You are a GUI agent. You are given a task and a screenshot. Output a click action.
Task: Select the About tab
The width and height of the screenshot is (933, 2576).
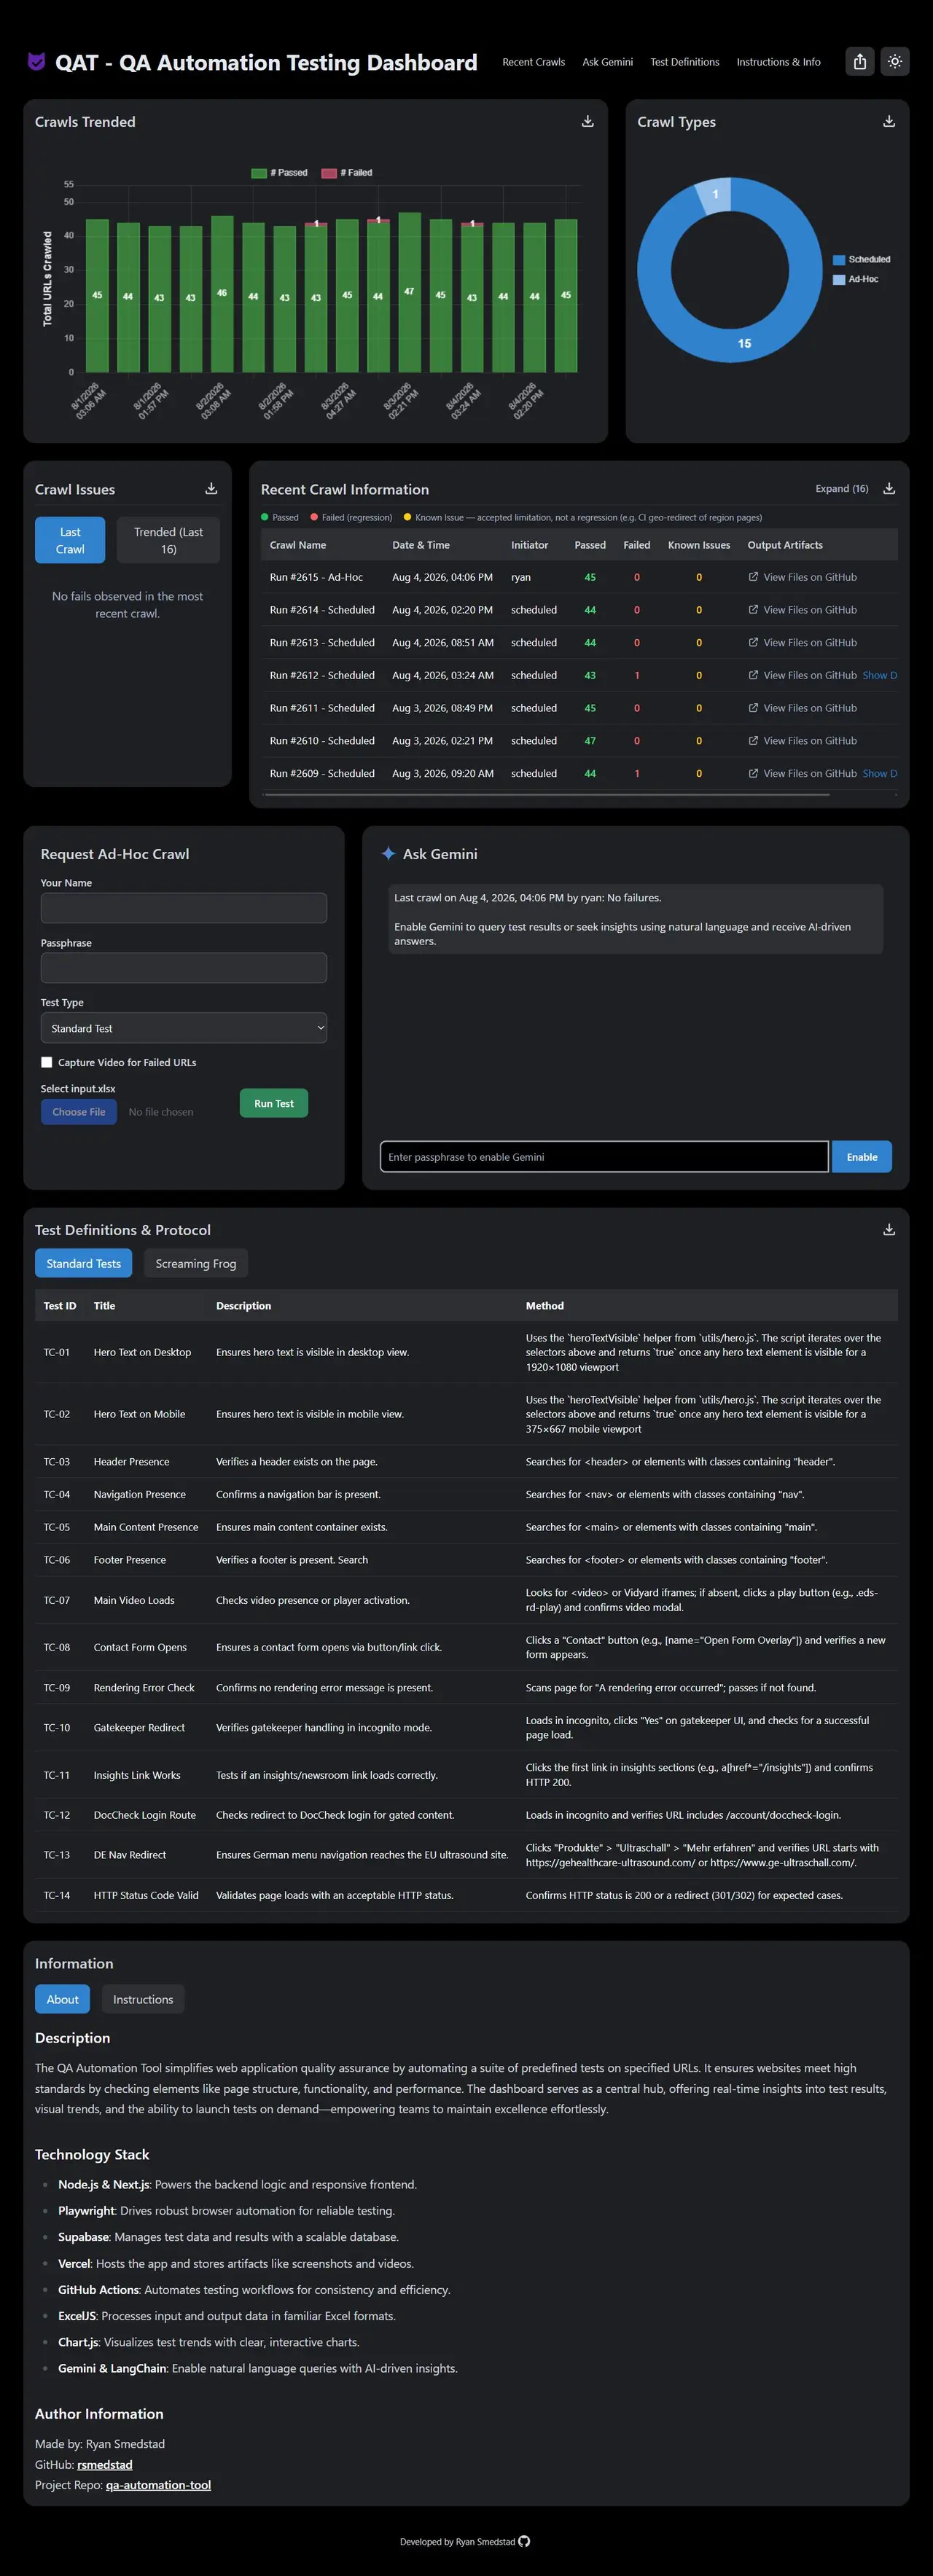click(63, 1999)
